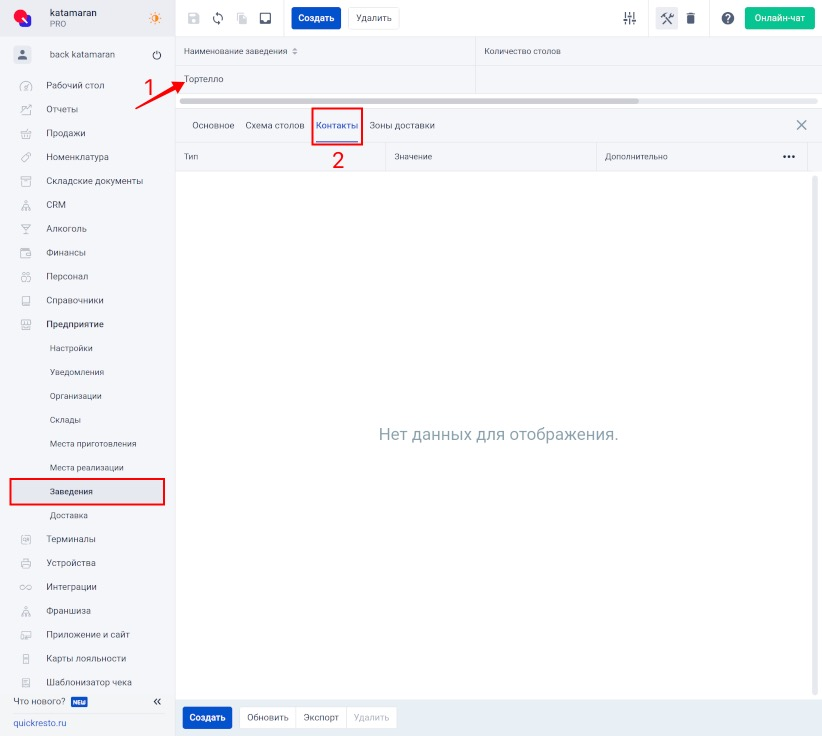This screenshot has width=822, height=736.
Task: Click the save floppy disk icon
Action: pos(193,18)
